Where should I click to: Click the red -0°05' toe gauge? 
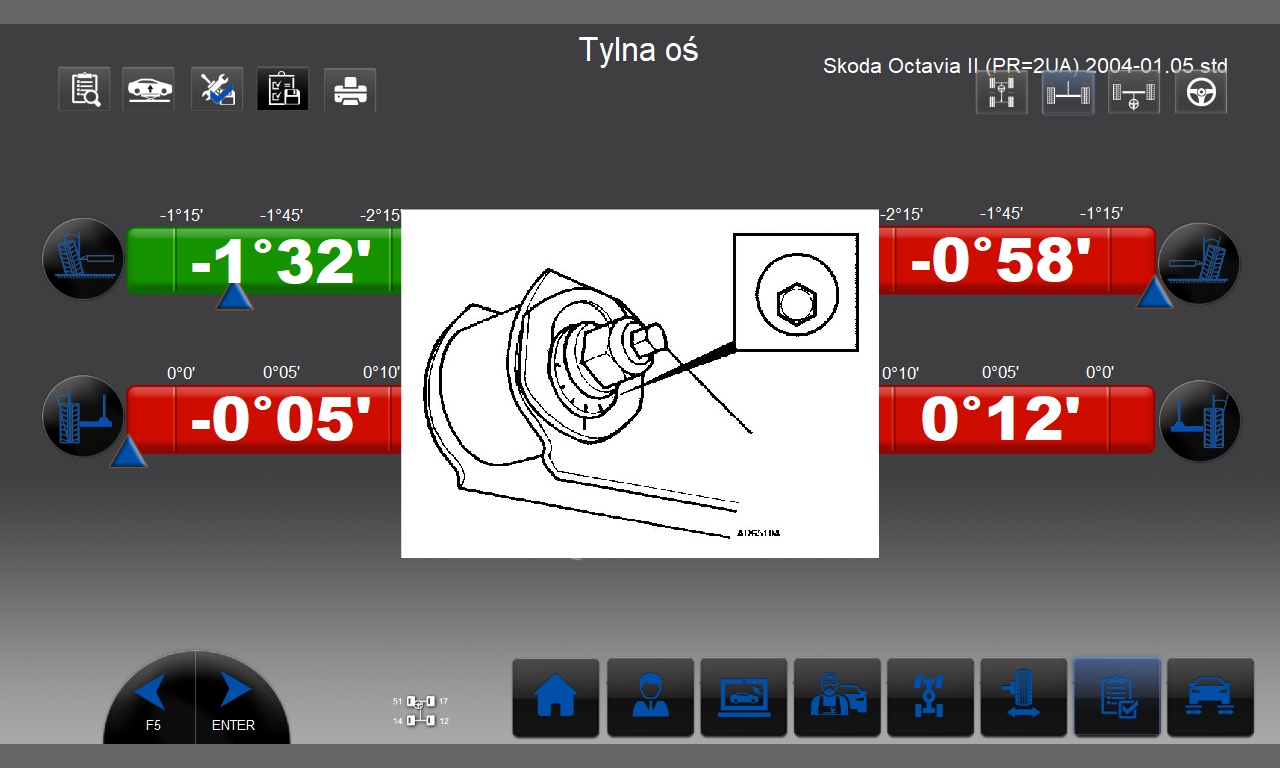(x=264, y=419)
